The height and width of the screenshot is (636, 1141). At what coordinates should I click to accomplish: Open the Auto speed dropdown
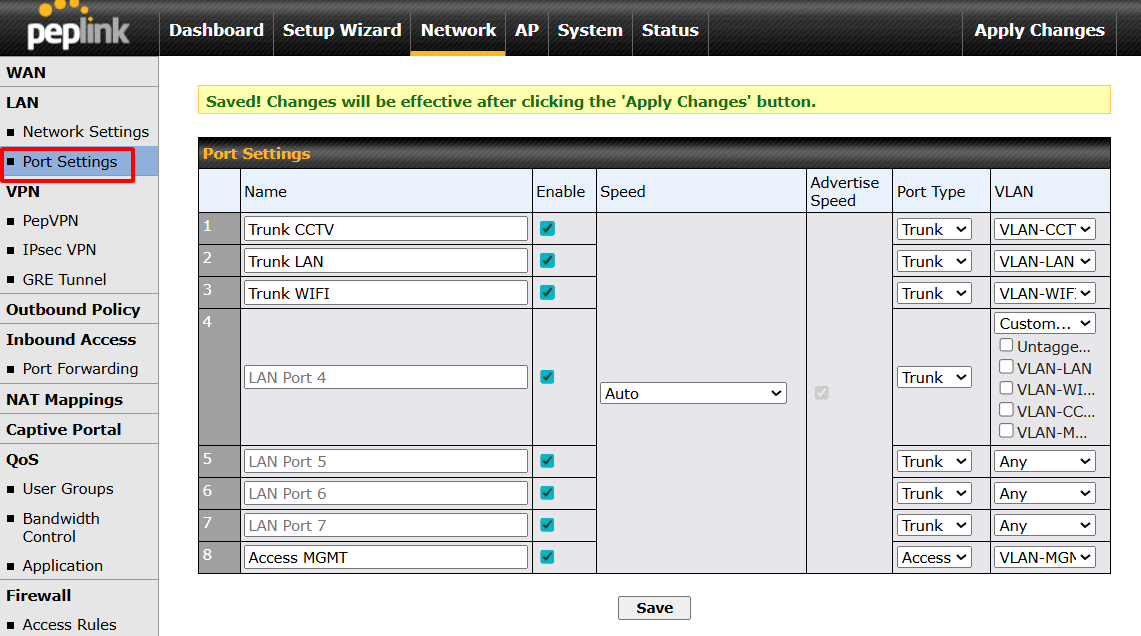coord(693,394)
